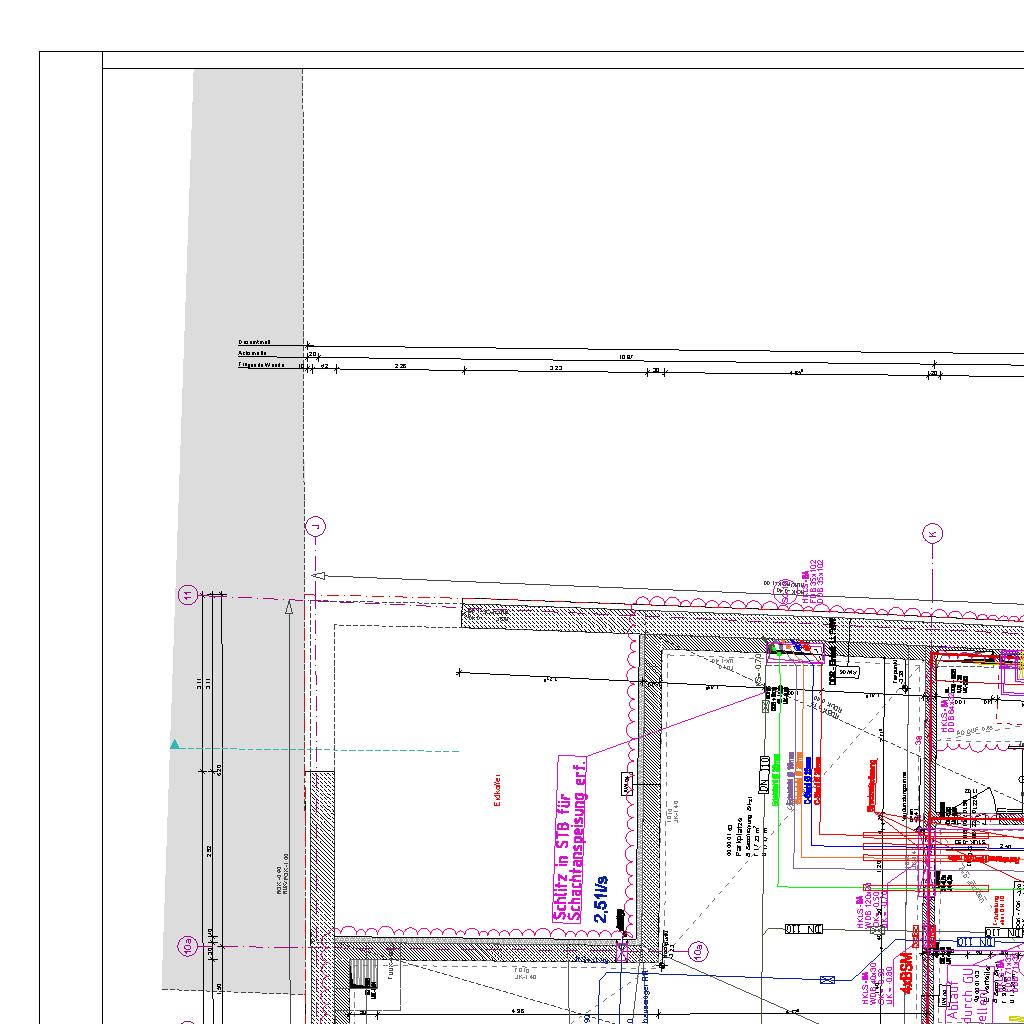
Task: Click the red vertical text label right of Parkplätze
Action: coord(871,798)
